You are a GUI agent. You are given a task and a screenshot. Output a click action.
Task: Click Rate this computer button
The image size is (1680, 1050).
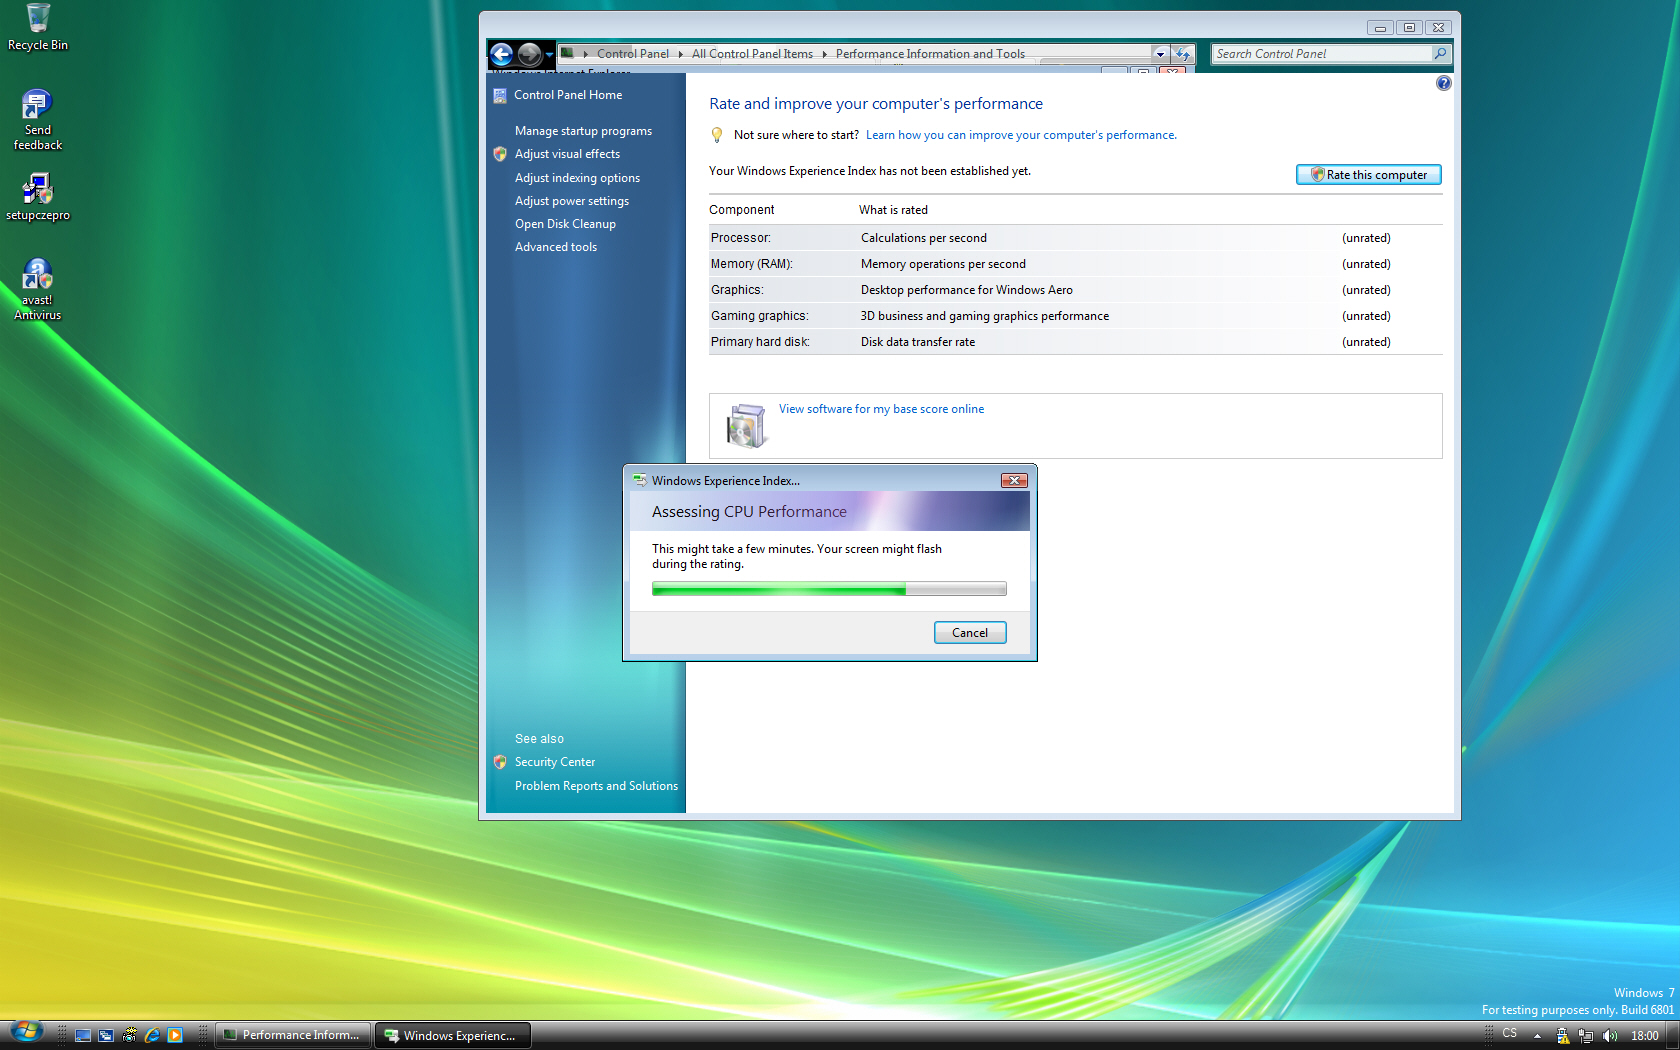pyautogui.click(x=1369, y=175)
